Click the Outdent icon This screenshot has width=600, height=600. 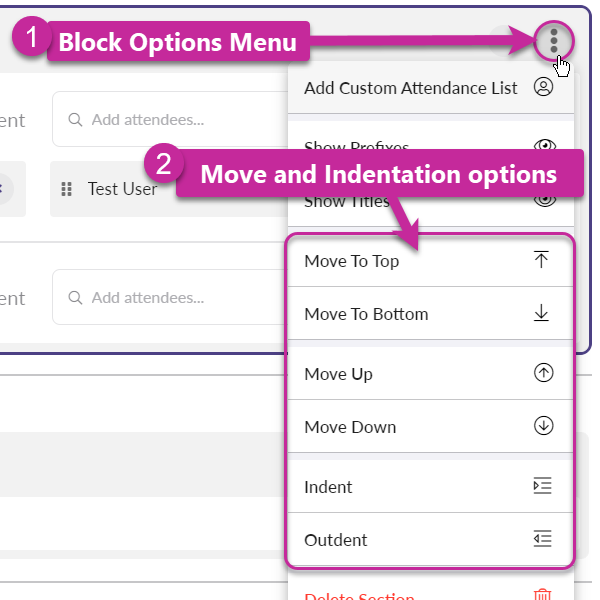[542, 539]
